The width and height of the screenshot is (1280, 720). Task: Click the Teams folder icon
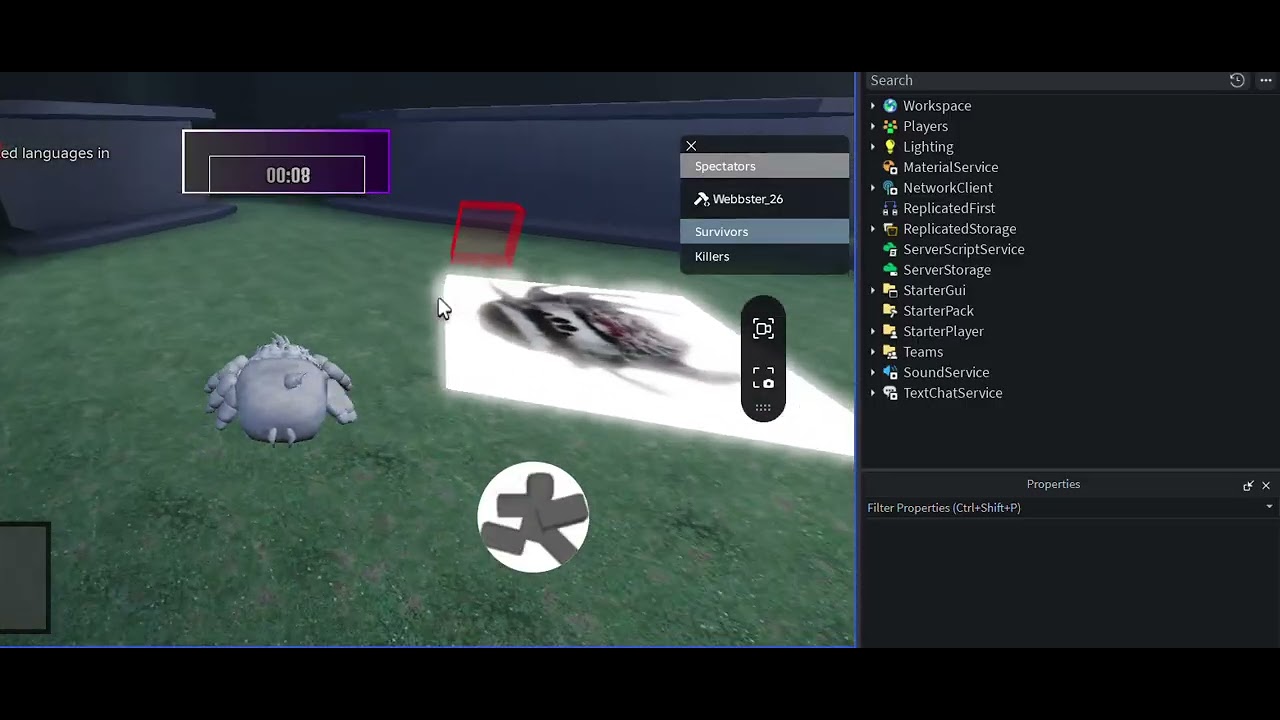pyautogui.click(x=890, y=352)
